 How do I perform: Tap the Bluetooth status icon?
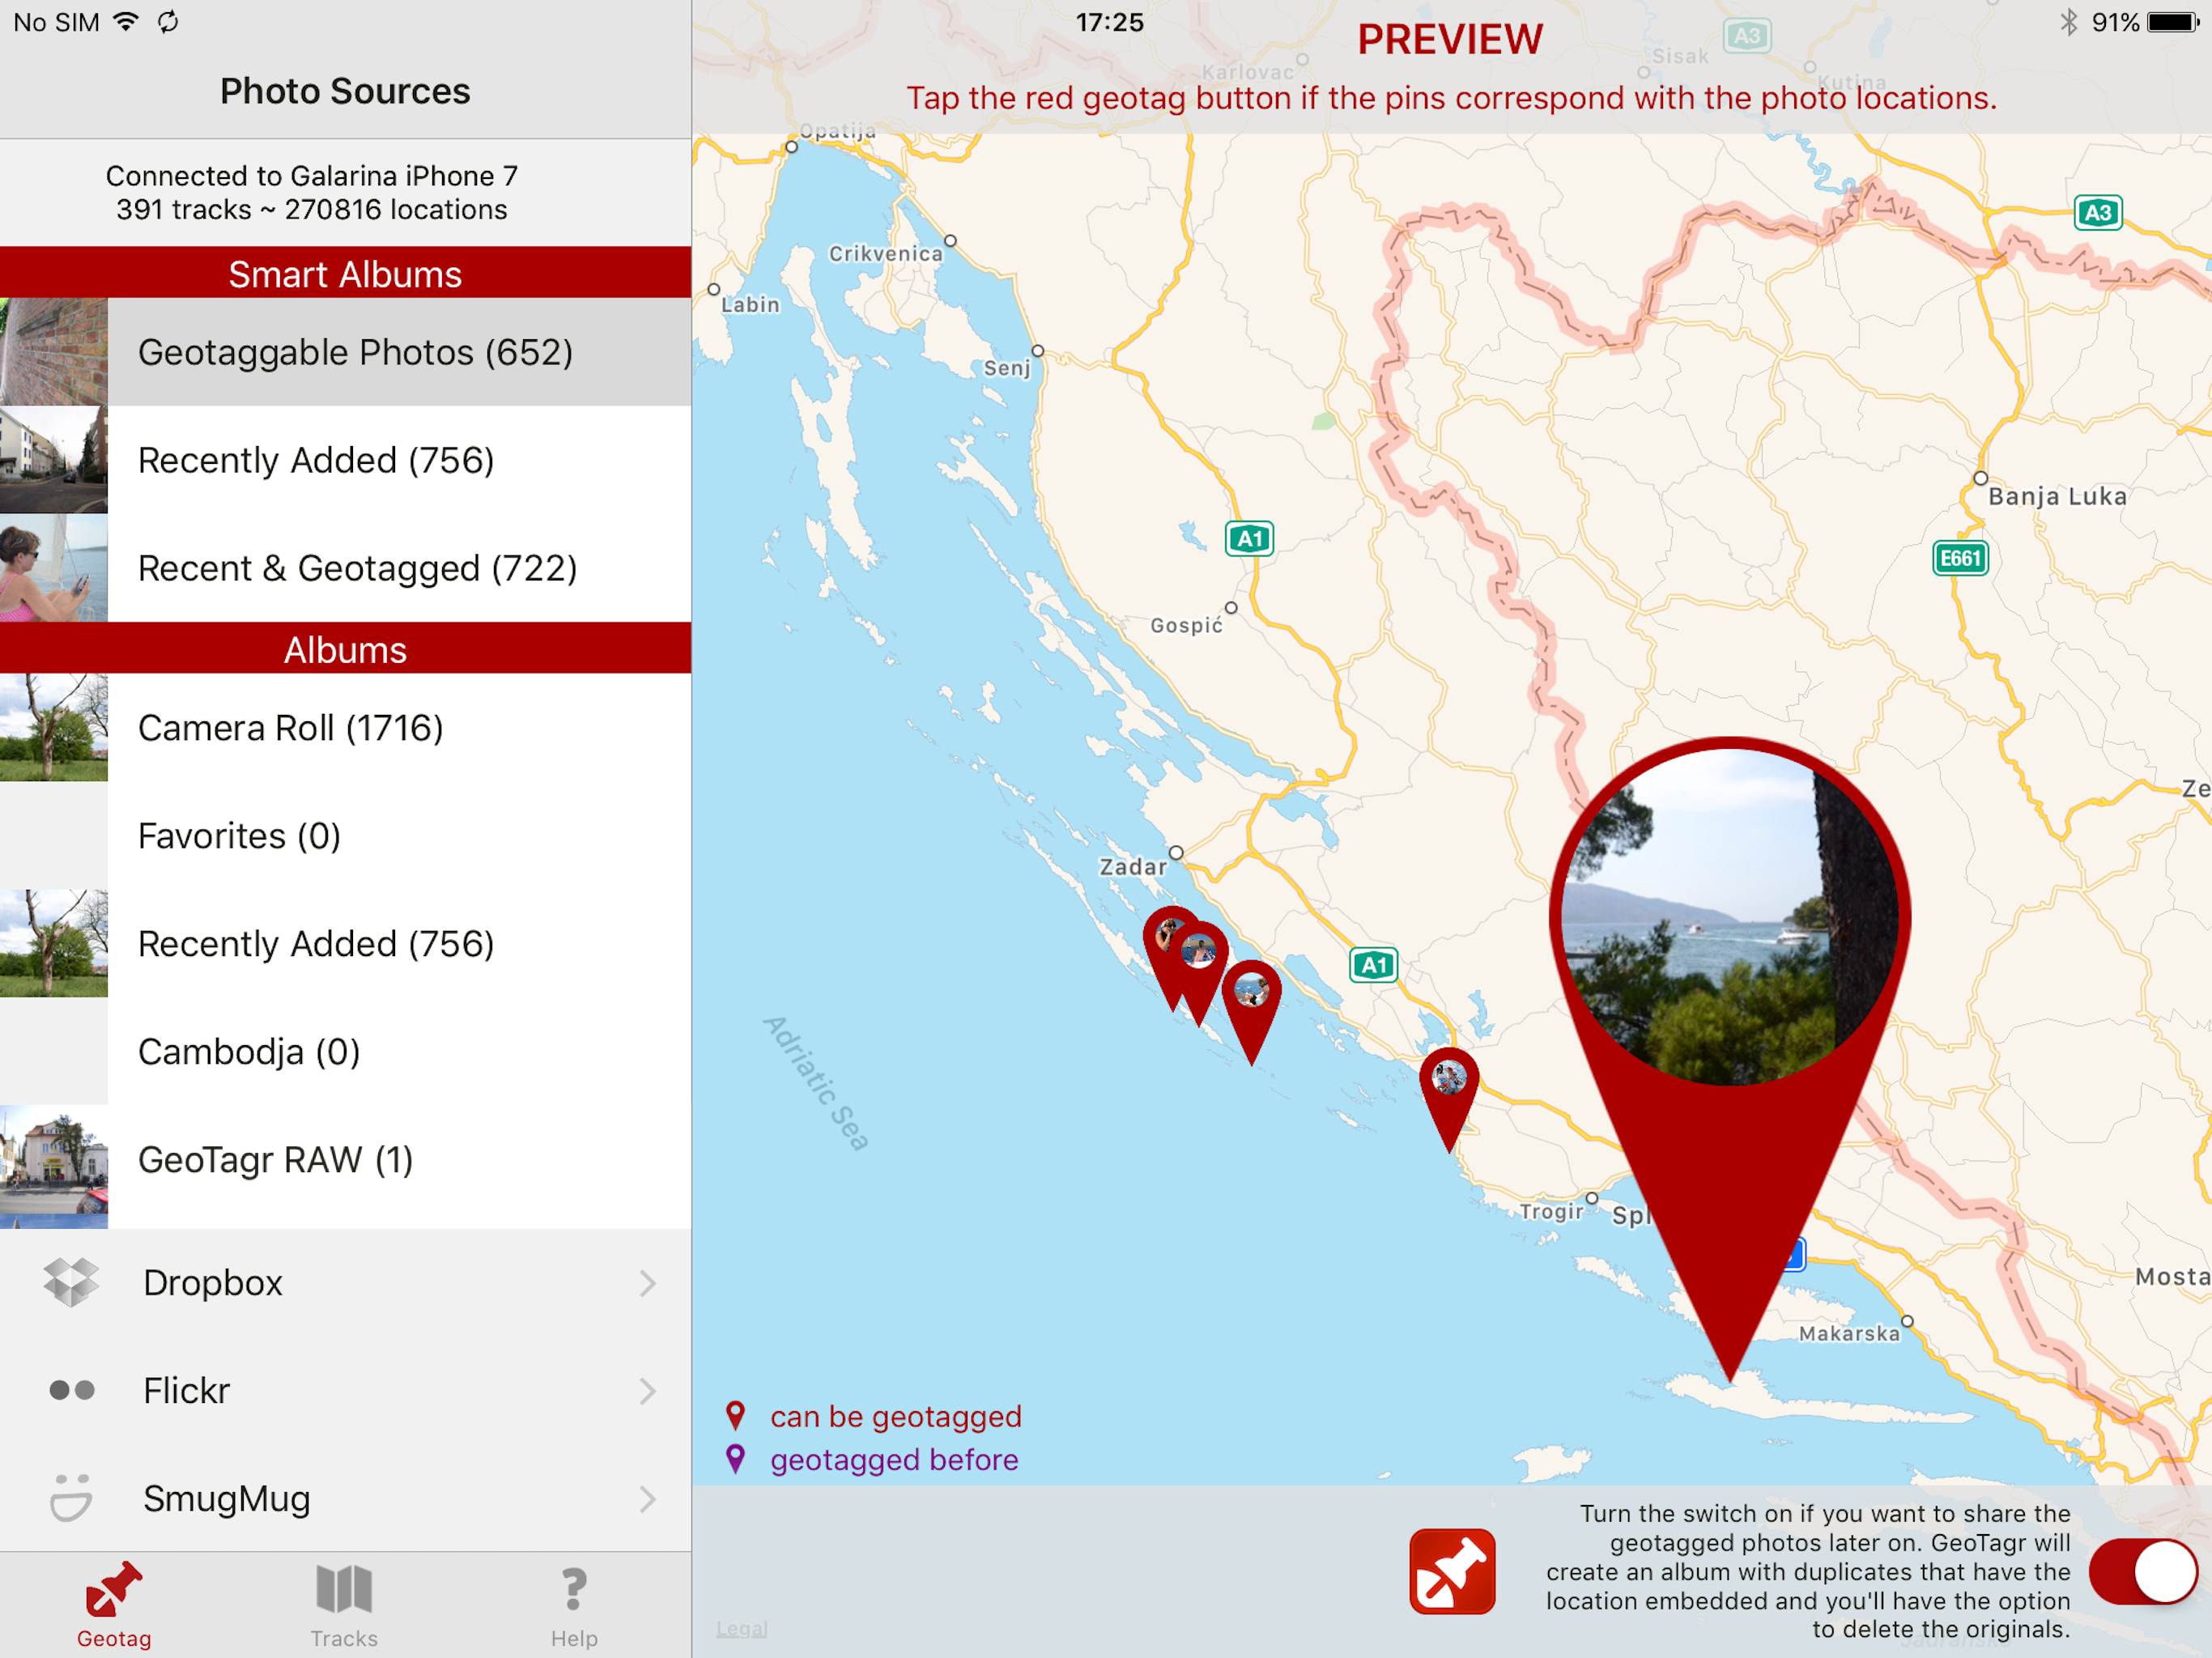click(2069, 22)
